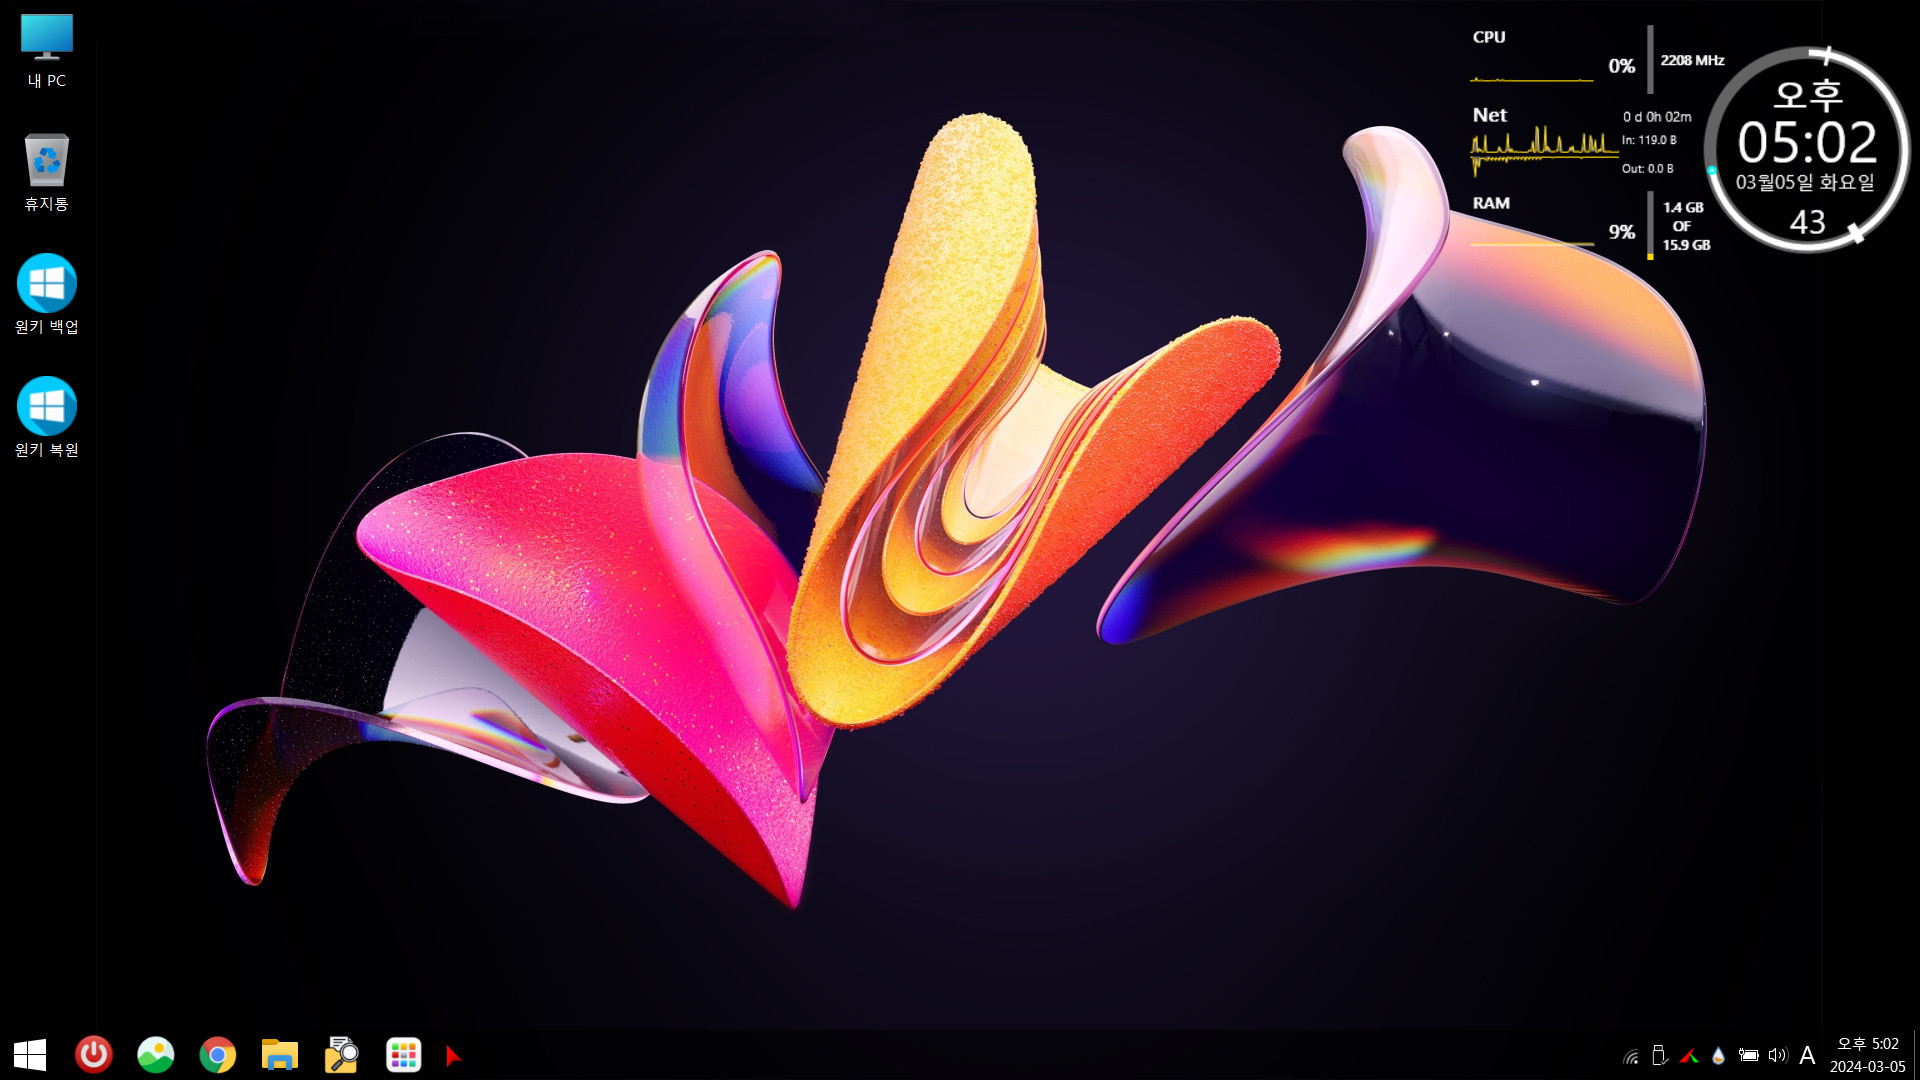Open File Explorer from the taskbar
The image size is (1920, 1080).
tap(280, 1055)
